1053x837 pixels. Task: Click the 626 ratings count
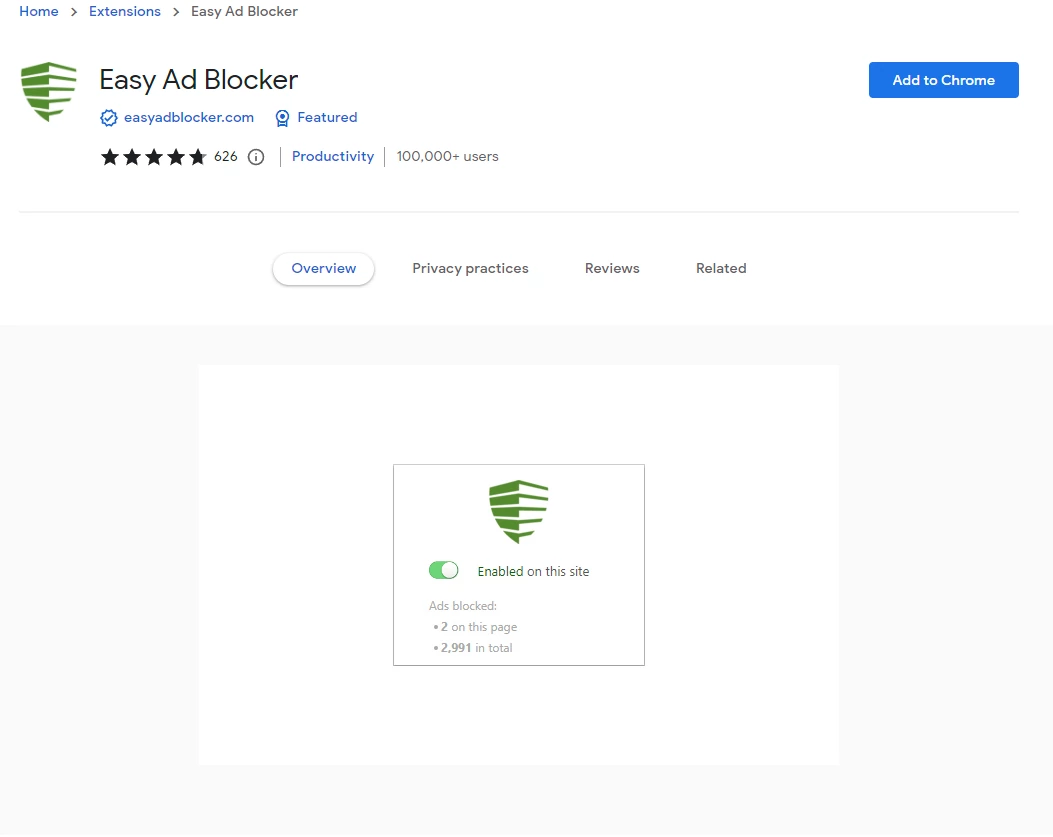point(226,157)
